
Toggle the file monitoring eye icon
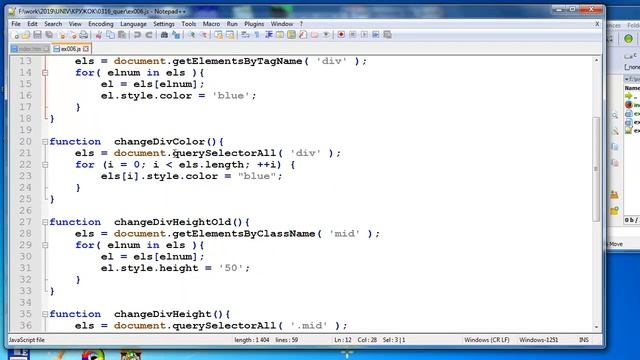coord(326,35)
